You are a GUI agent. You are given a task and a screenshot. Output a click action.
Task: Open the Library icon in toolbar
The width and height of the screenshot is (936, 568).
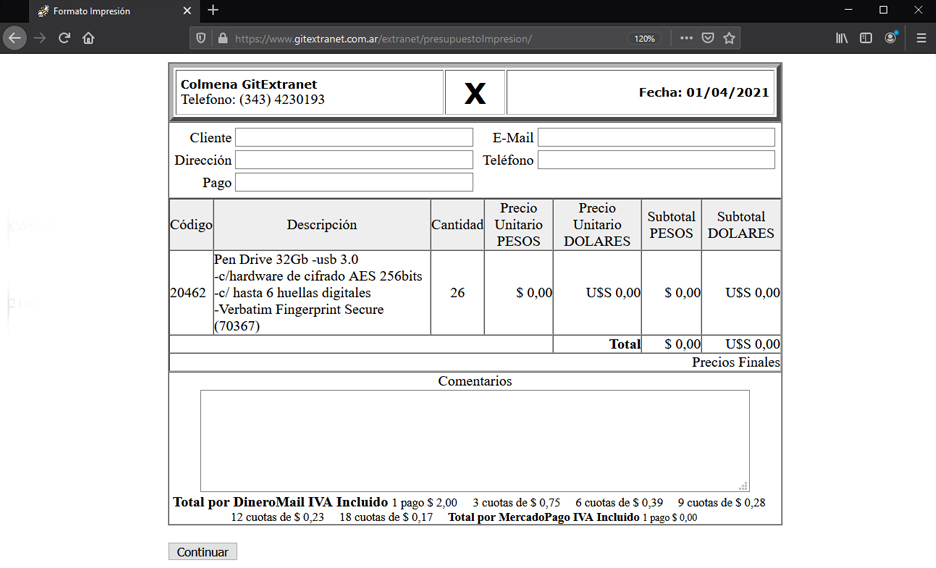[842, 38]
